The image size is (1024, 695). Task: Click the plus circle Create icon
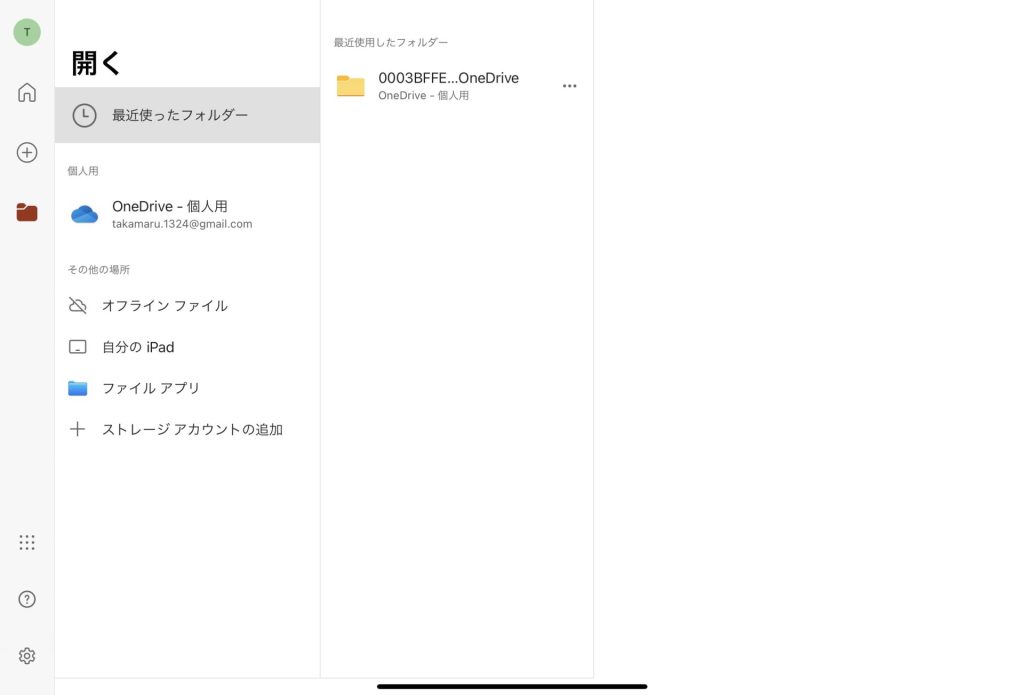pos(27,152)
